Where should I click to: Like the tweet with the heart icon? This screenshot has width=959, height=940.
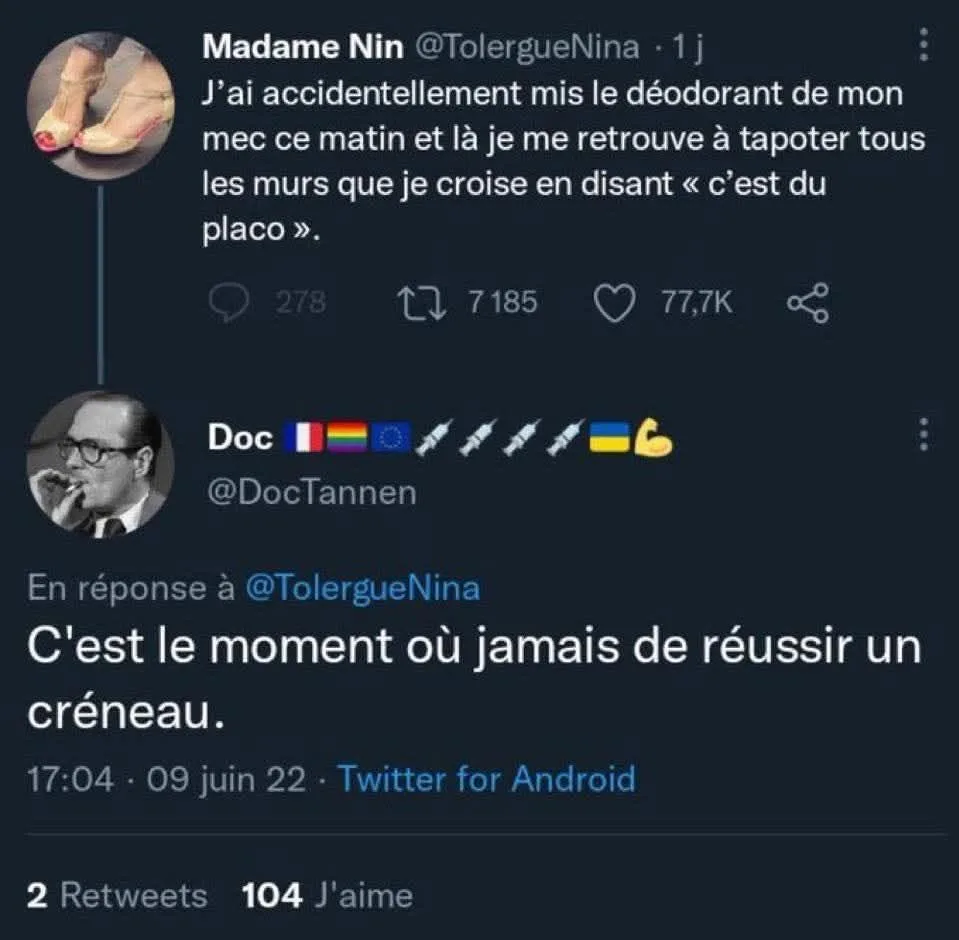(x=615, y=303)
